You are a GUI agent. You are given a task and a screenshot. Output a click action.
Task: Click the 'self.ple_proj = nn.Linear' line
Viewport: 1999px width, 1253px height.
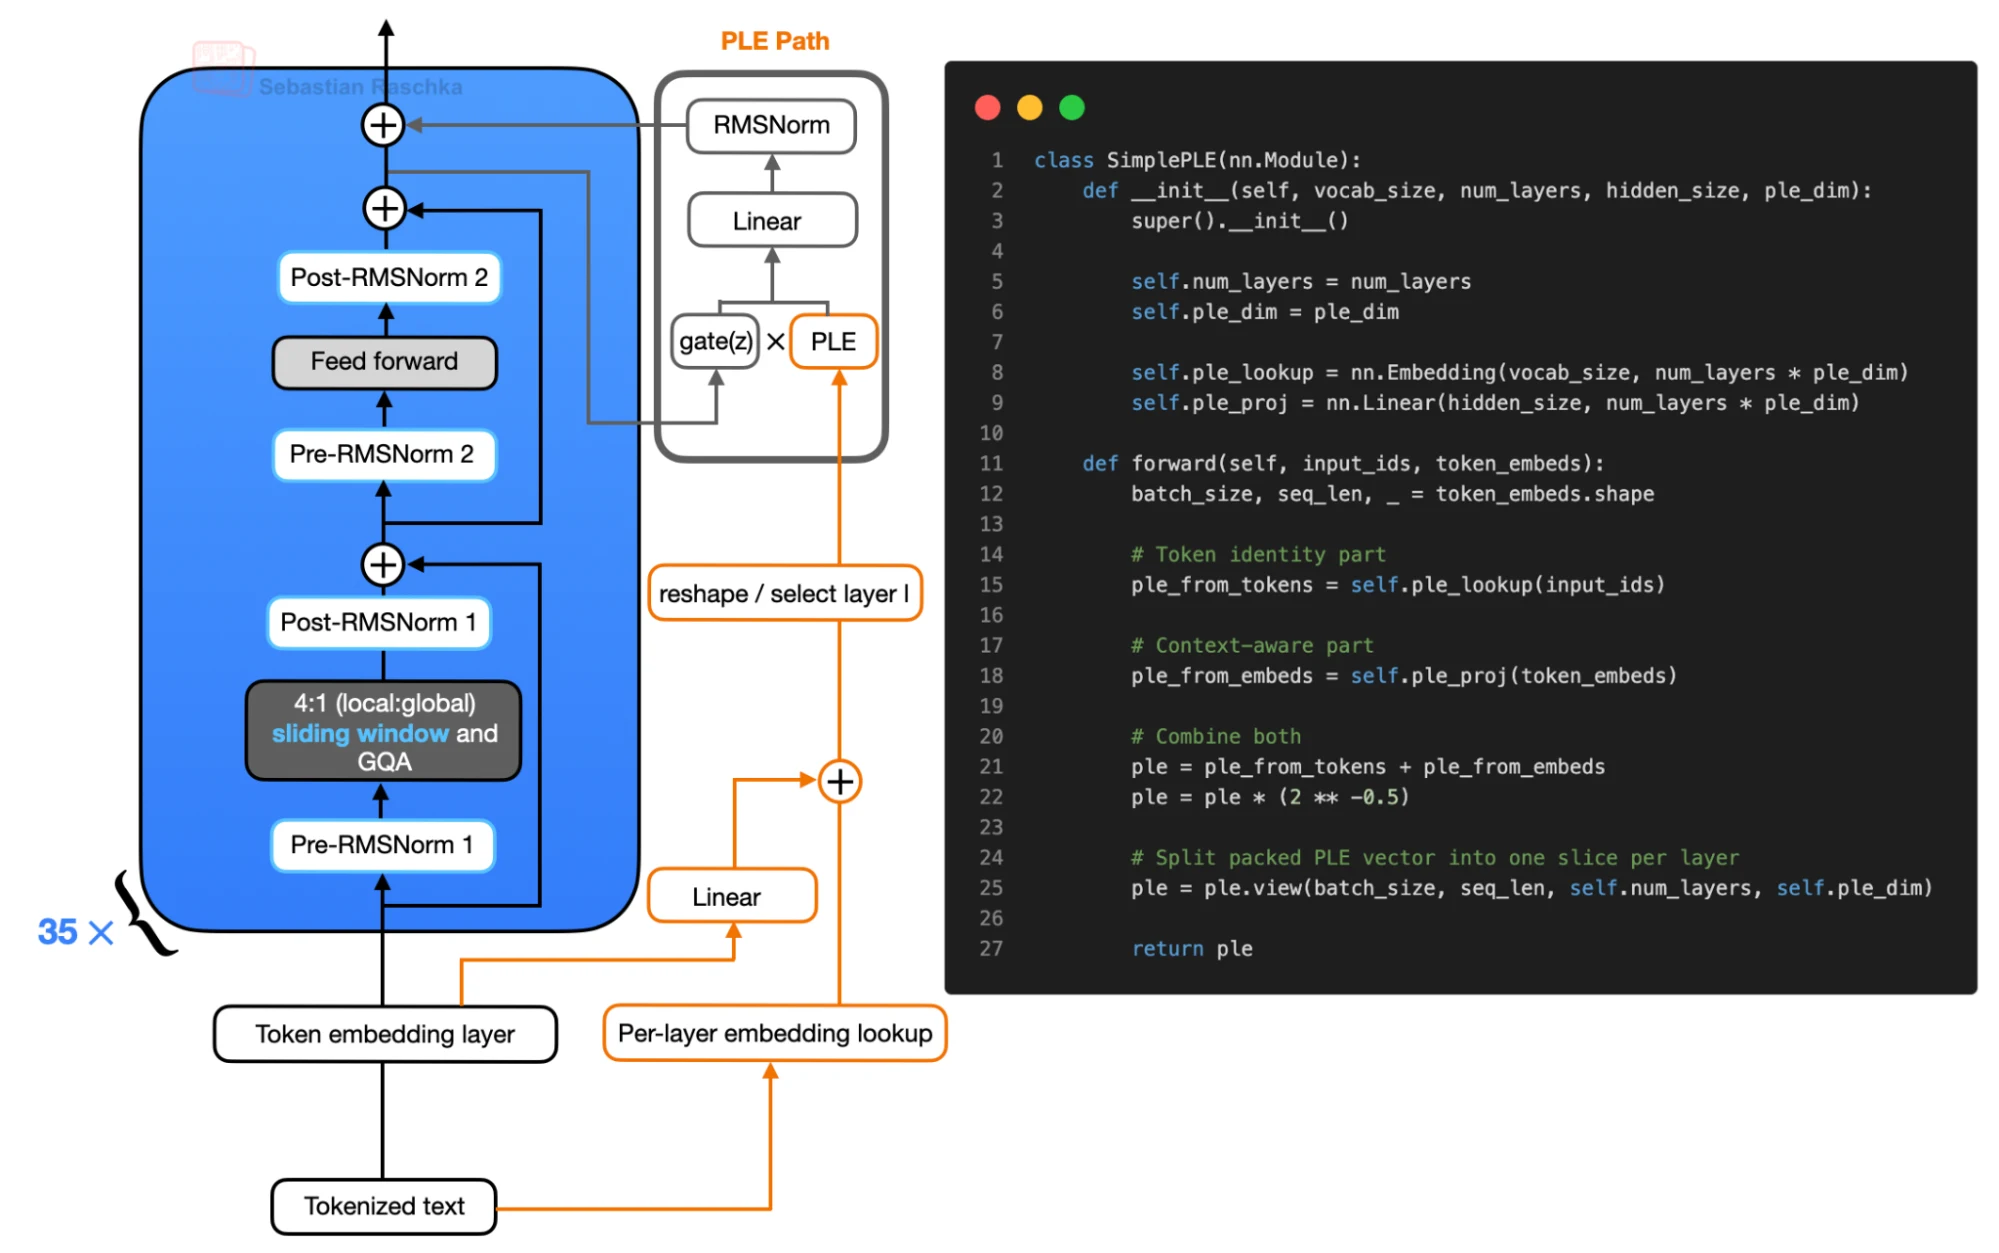tap(1495, 403)
